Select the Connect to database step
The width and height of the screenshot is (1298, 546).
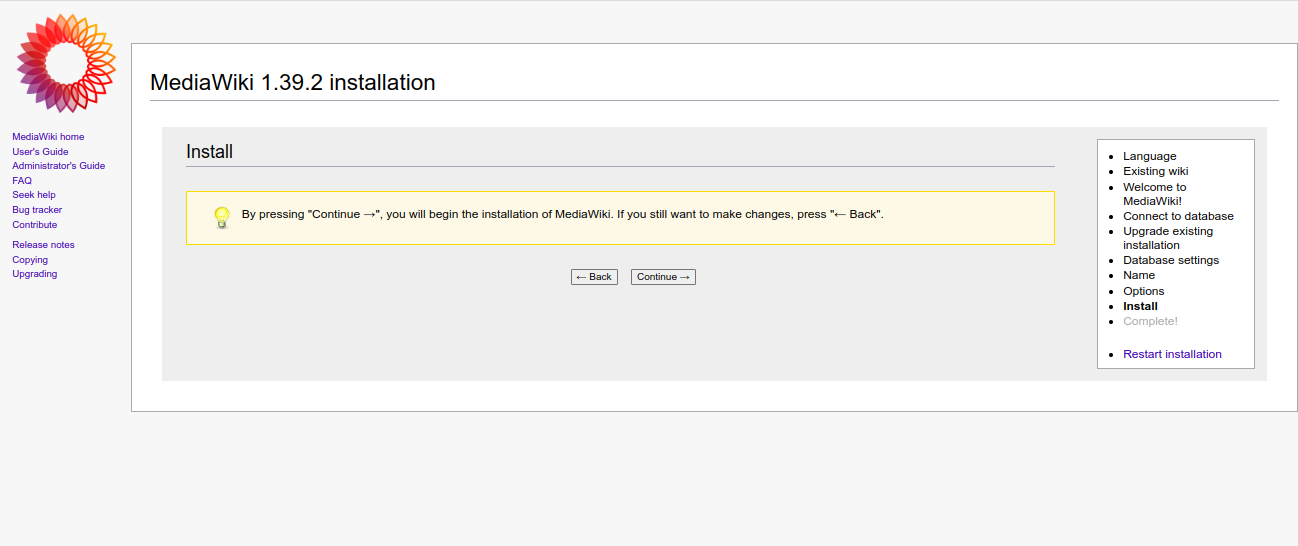click(x=1178, y=216)
